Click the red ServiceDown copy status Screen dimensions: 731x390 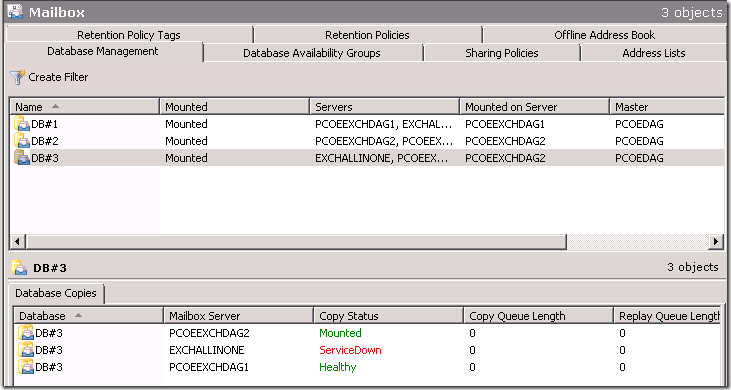[x=350, y=350]
